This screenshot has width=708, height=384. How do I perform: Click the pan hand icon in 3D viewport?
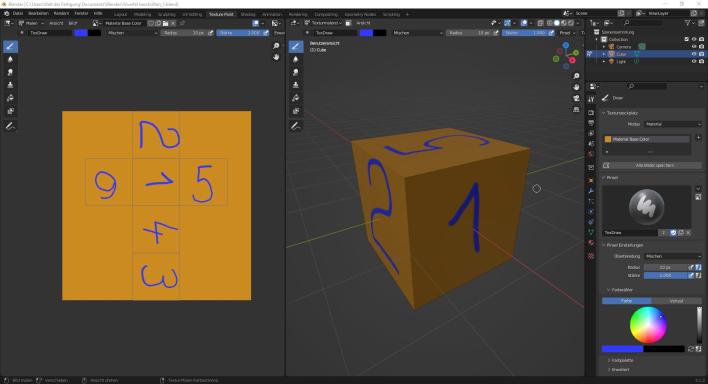coord(576,87)
